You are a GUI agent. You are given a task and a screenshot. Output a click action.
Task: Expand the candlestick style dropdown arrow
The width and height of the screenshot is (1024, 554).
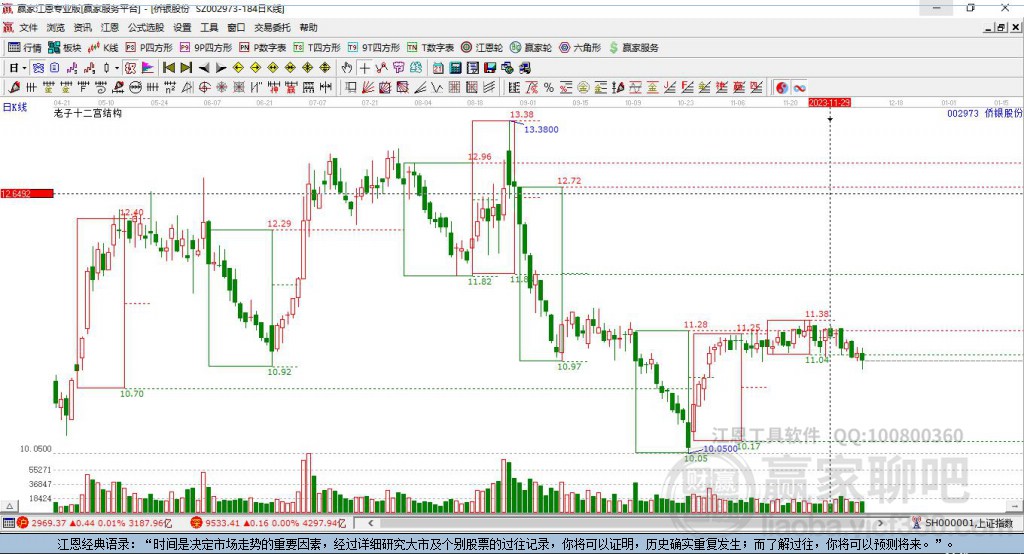coord(117,68)
